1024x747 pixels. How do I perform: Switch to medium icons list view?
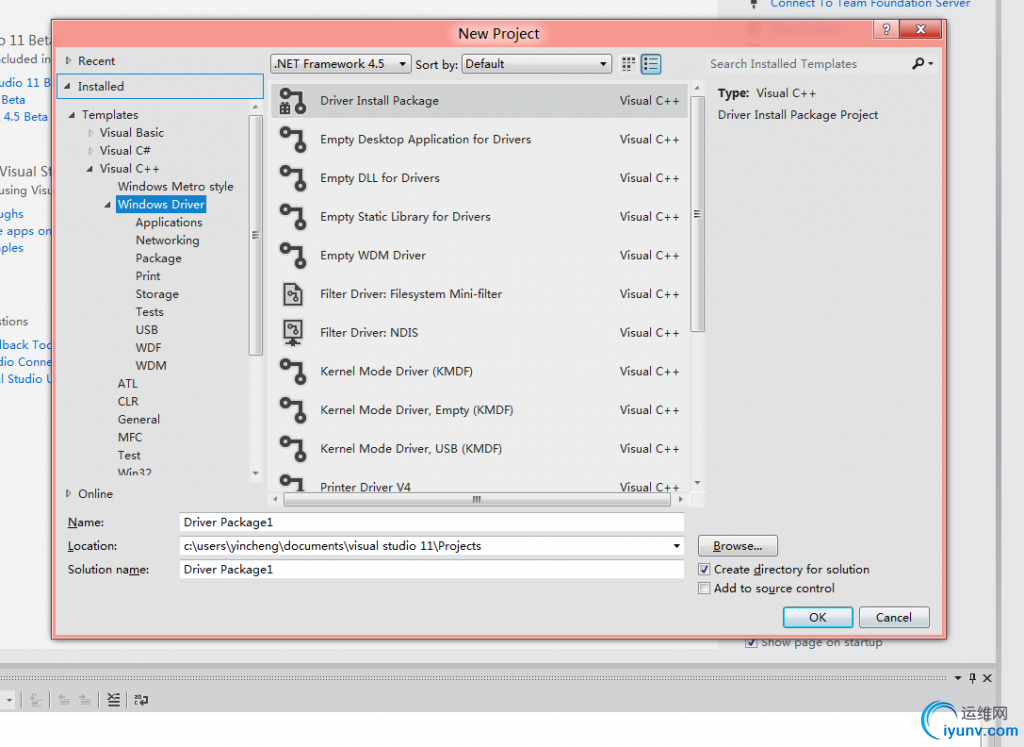pyautogui.click(x=650, y=64)
